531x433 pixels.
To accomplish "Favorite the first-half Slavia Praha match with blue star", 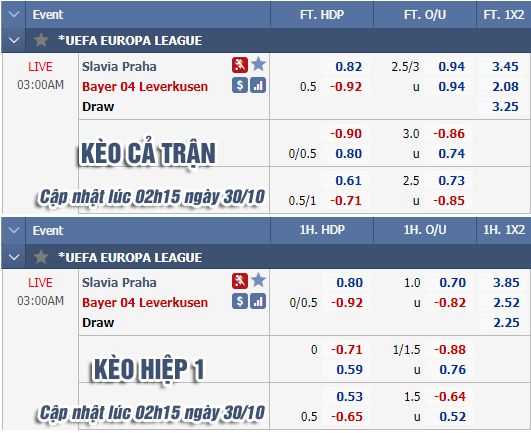I will point(258,280).
